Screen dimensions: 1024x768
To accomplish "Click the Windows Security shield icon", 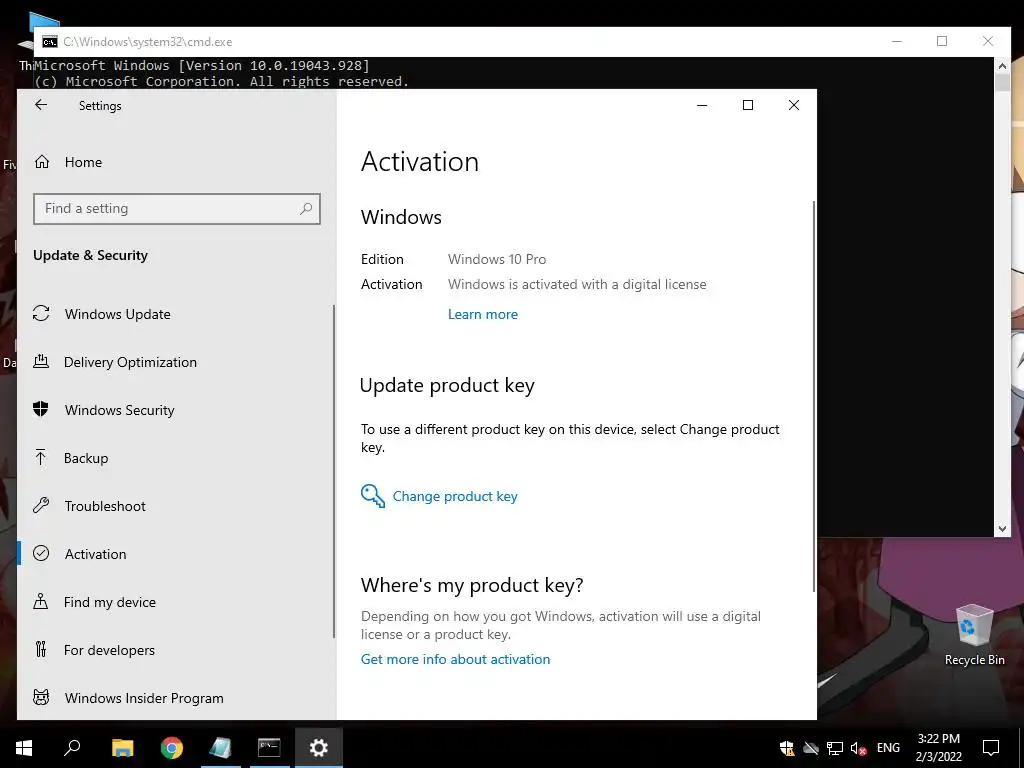I will [41, 409].
